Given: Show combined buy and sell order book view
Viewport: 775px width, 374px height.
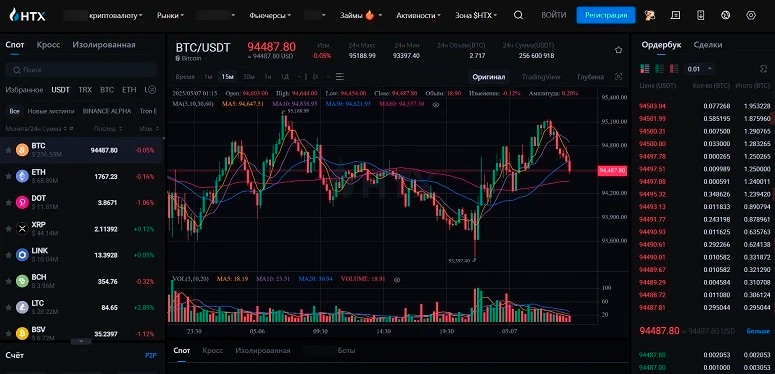Looking at the screenshot, I should click(x=645, y=69).
